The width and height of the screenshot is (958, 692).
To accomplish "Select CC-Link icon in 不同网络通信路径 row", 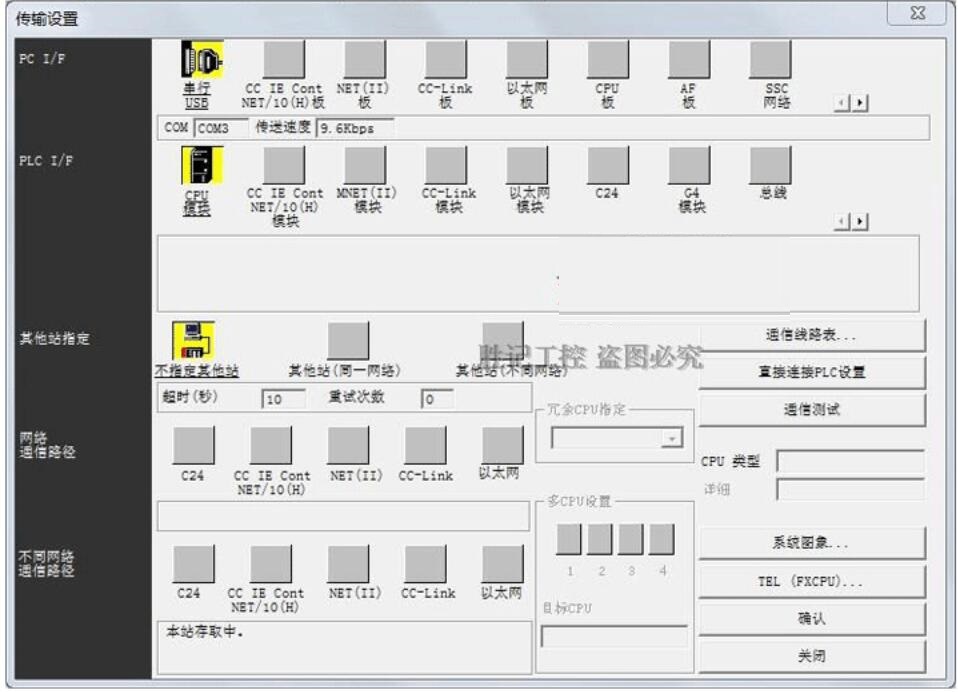I will point(425,564).
